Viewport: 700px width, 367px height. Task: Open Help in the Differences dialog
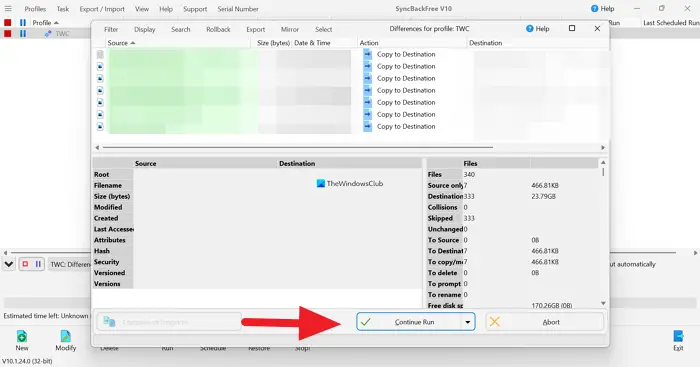(538, 29)
